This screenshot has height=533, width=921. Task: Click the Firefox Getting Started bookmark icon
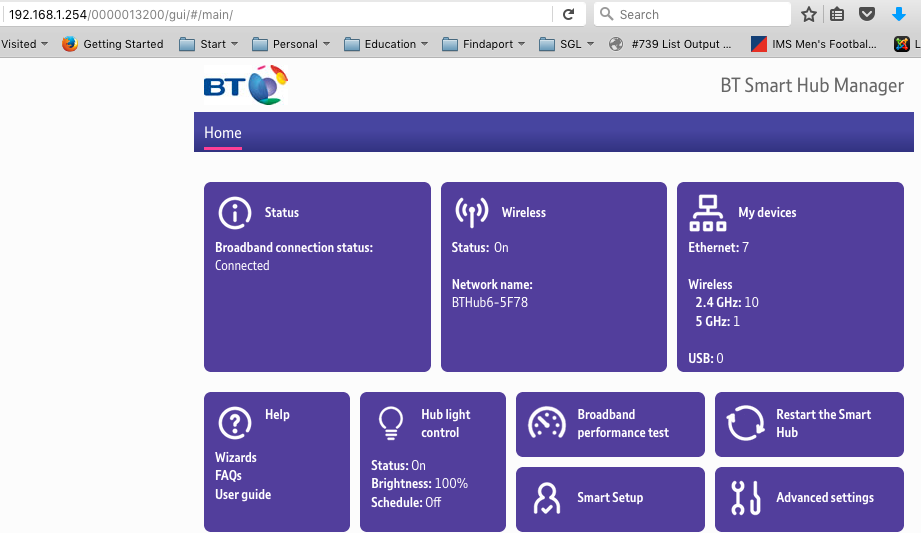[70, 43]
